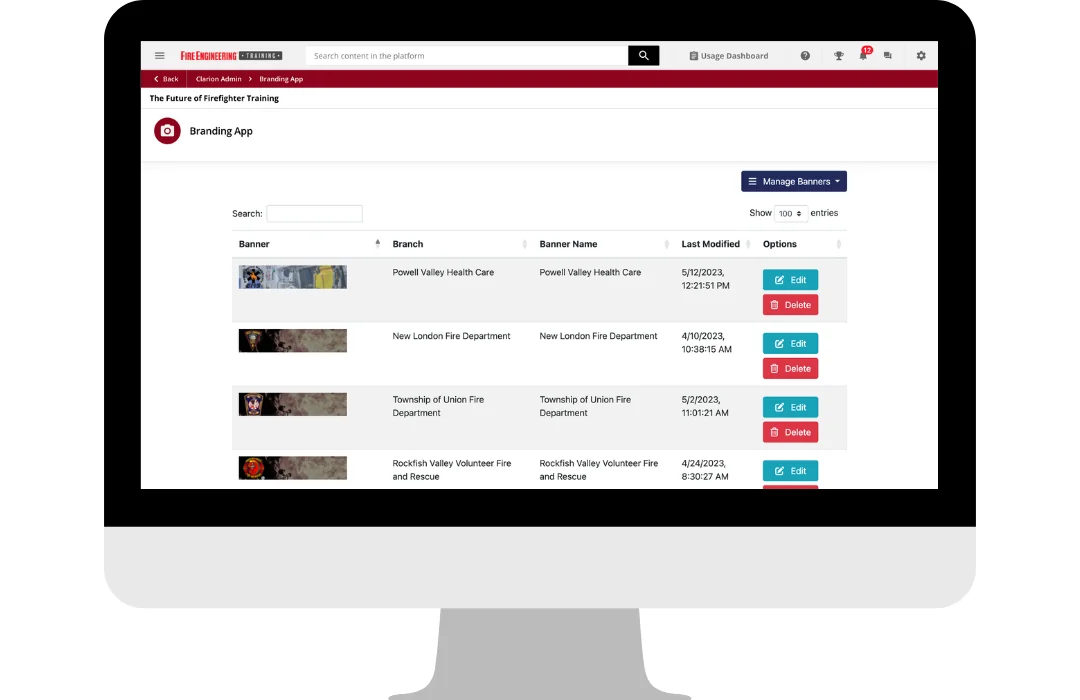Go to Clarion Admin breadcrumb

click(x=216, y=79)
